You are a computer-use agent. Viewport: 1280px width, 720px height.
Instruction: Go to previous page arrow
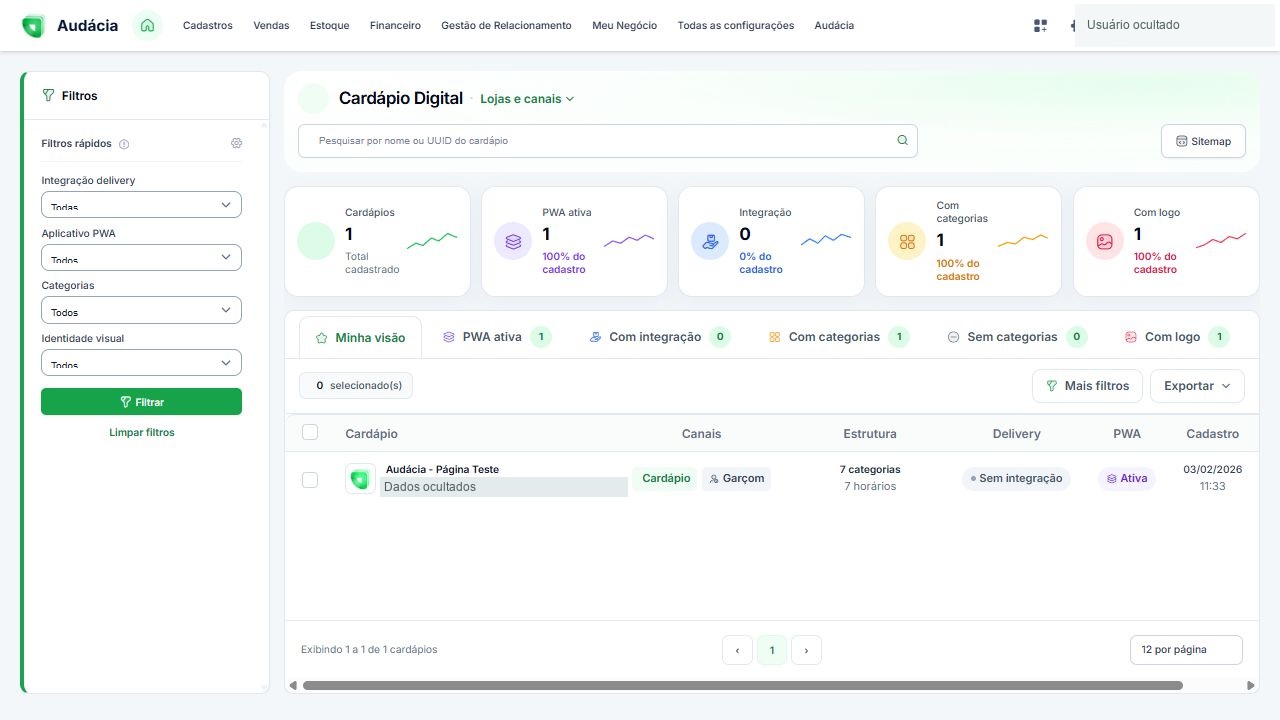[737, 650]
